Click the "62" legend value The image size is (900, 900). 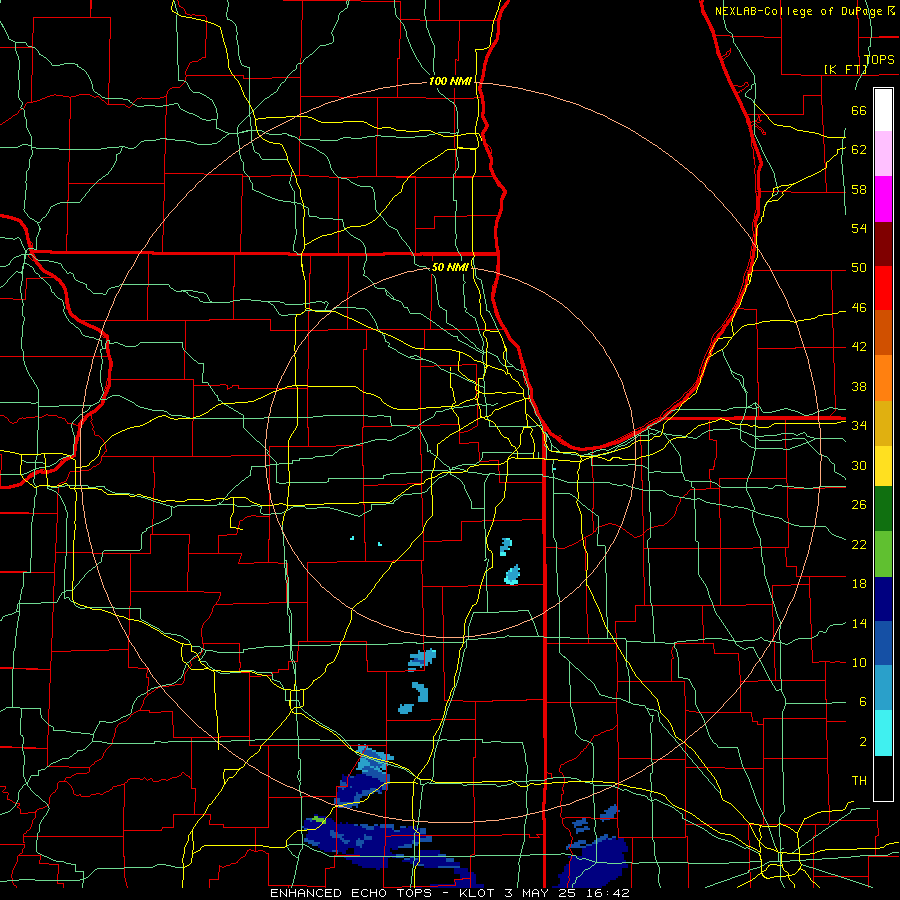pos(859,150)
